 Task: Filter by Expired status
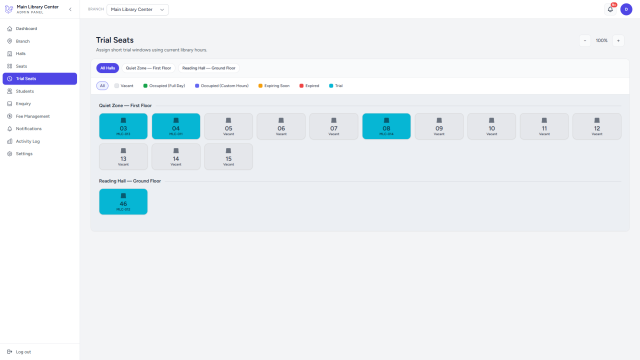coord(309,86)
